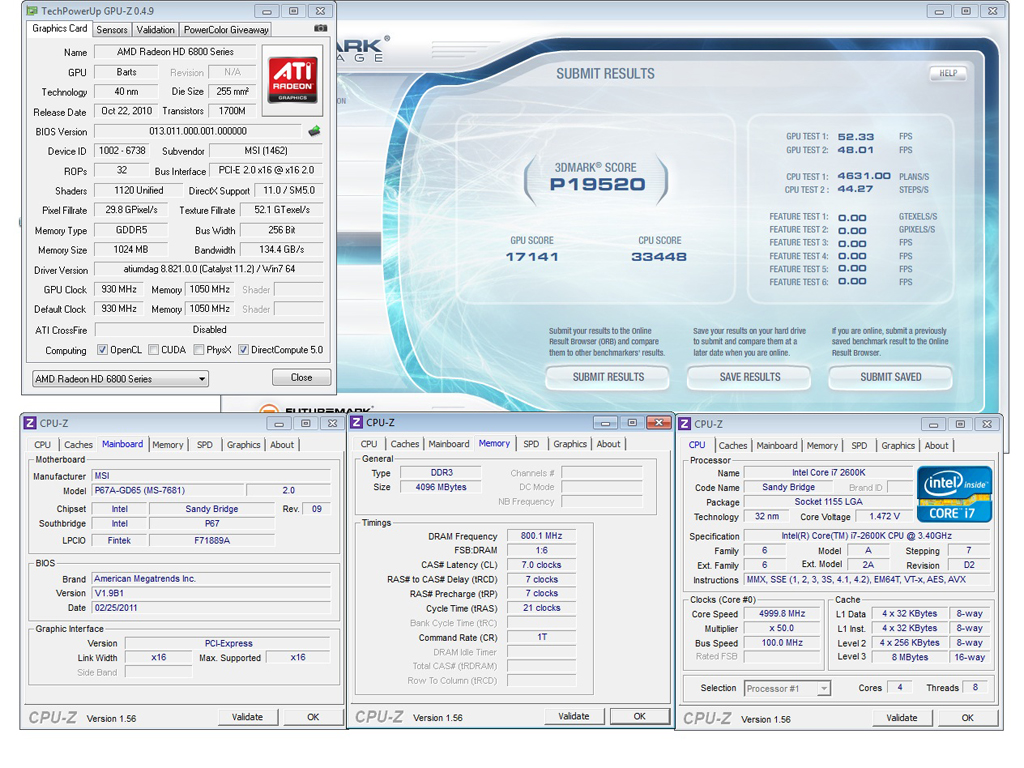This screenshot has width=1024, height=768.
Task: Click the Driver Version field with Catalyst 11.2
Action: point(209,269)
